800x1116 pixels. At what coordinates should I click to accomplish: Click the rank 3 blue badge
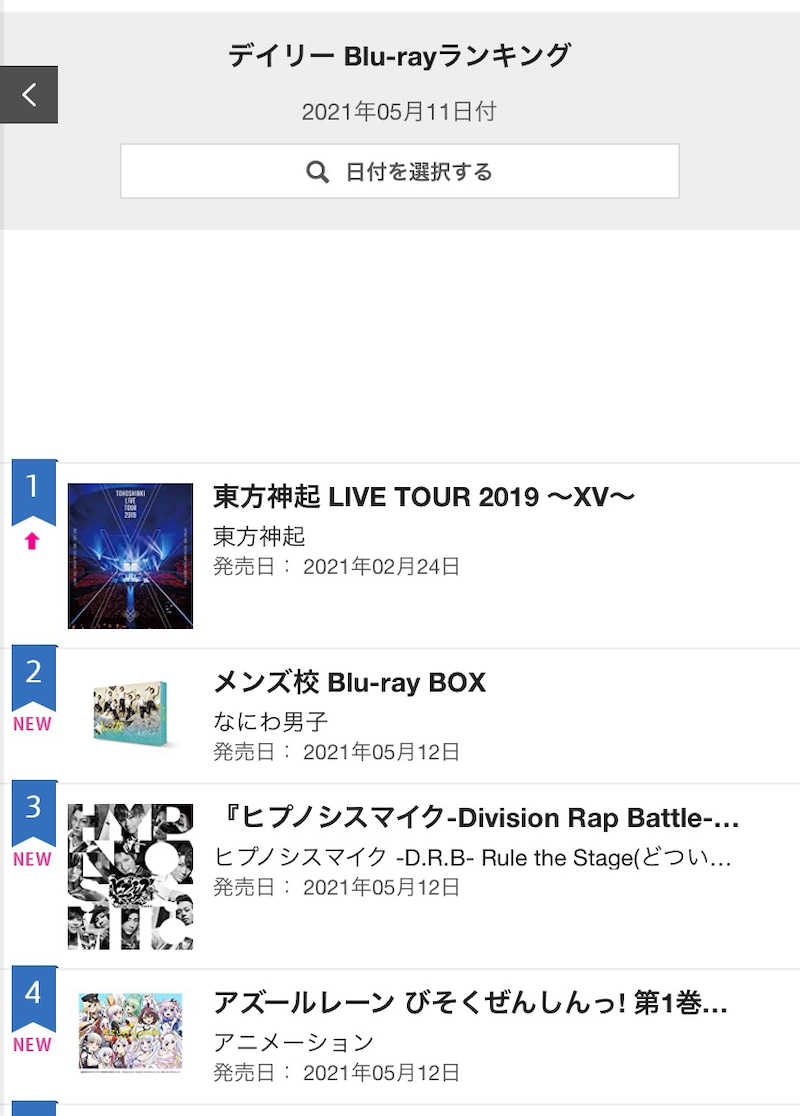click(x=33, y=809)
